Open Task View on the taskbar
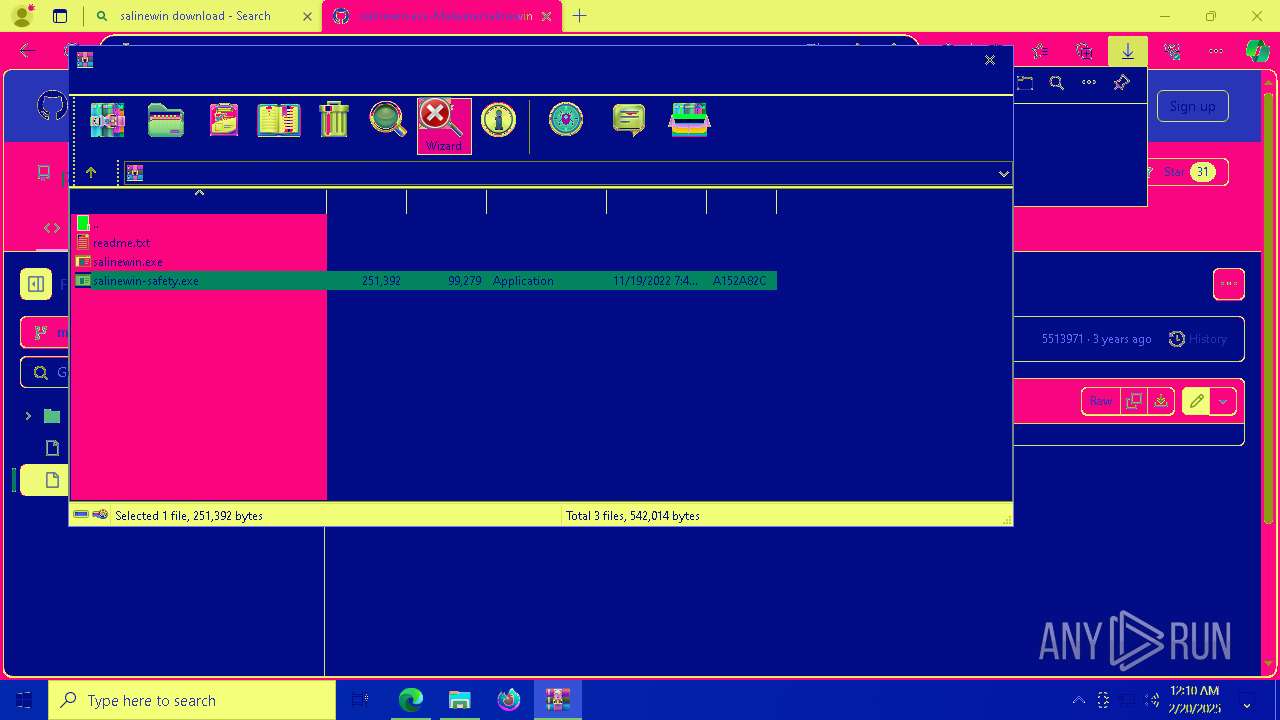The width and height of the screenshot is (1280, 720). coord(361,700)
